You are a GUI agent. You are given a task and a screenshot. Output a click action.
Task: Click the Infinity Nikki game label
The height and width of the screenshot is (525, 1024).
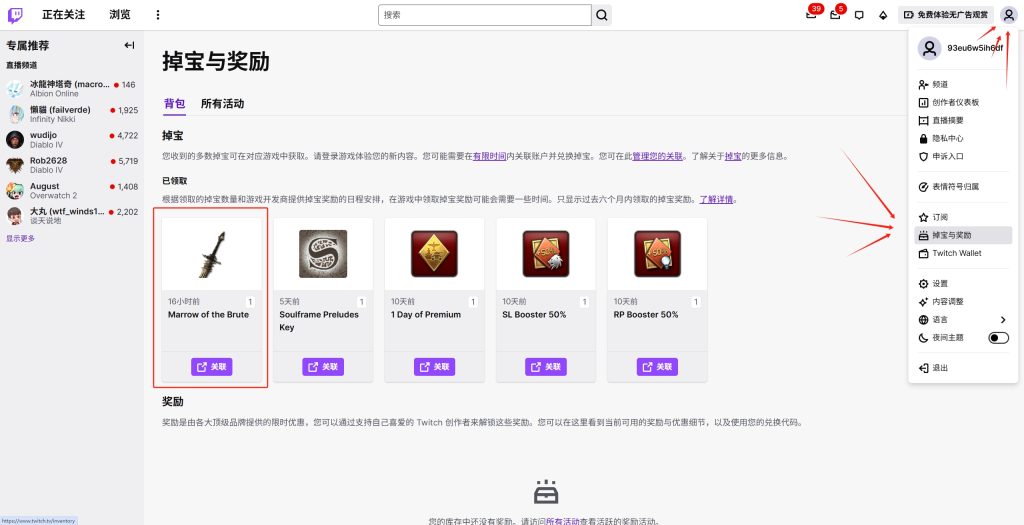[52, 119]
